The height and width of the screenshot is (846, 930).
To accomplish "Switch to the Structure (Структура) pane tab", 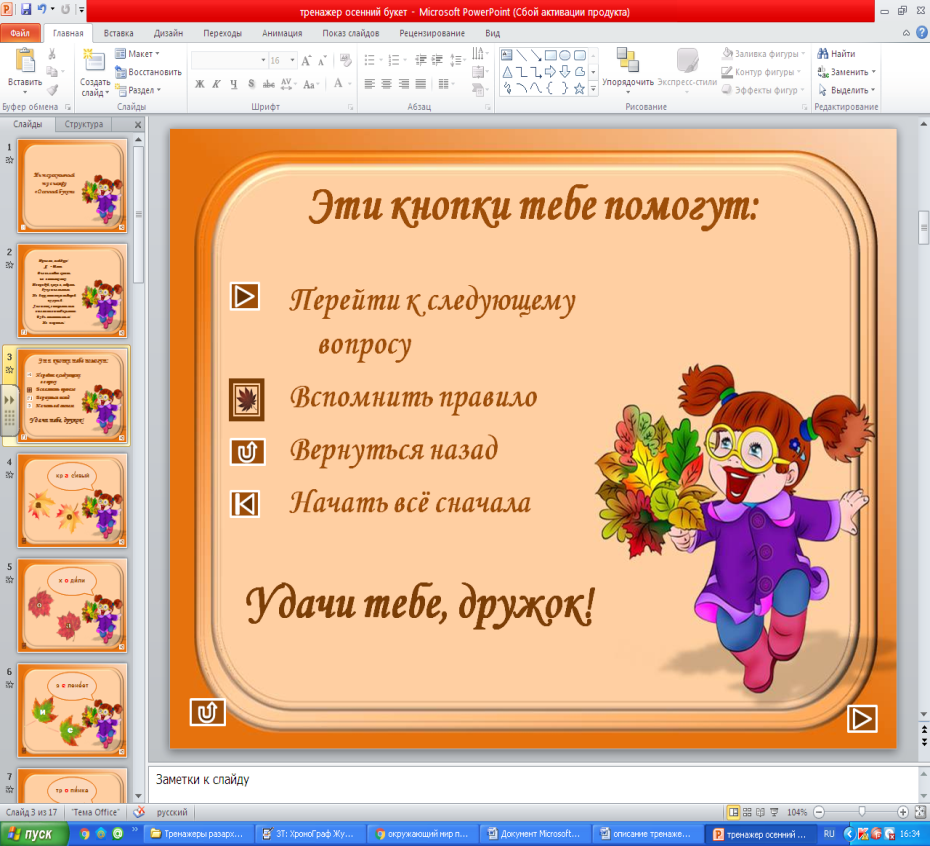I will pos(84,124).
